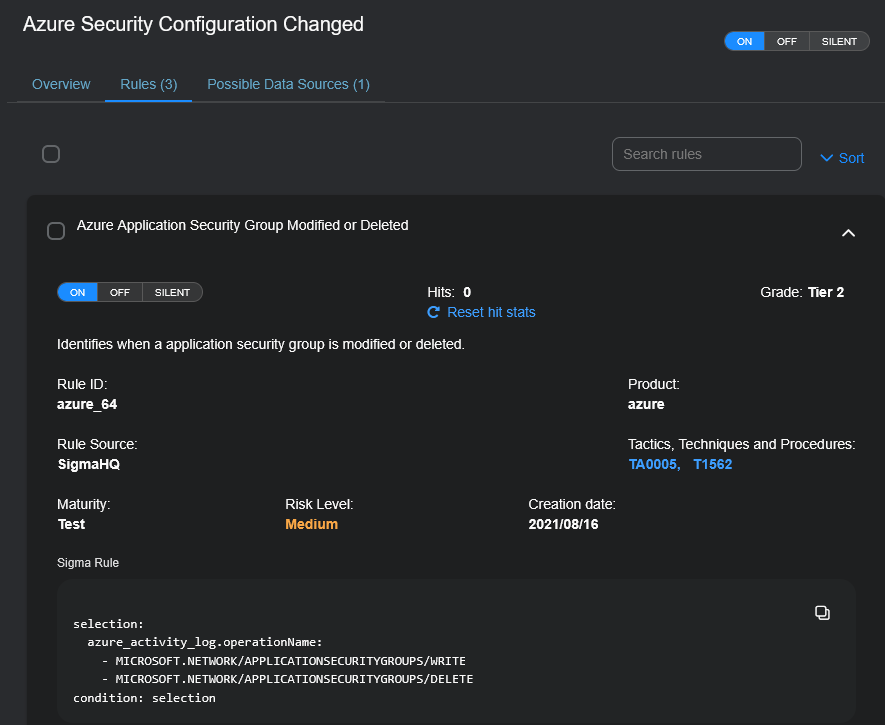
Task: Open the Sort dropdown
Action: click(842, 158)
